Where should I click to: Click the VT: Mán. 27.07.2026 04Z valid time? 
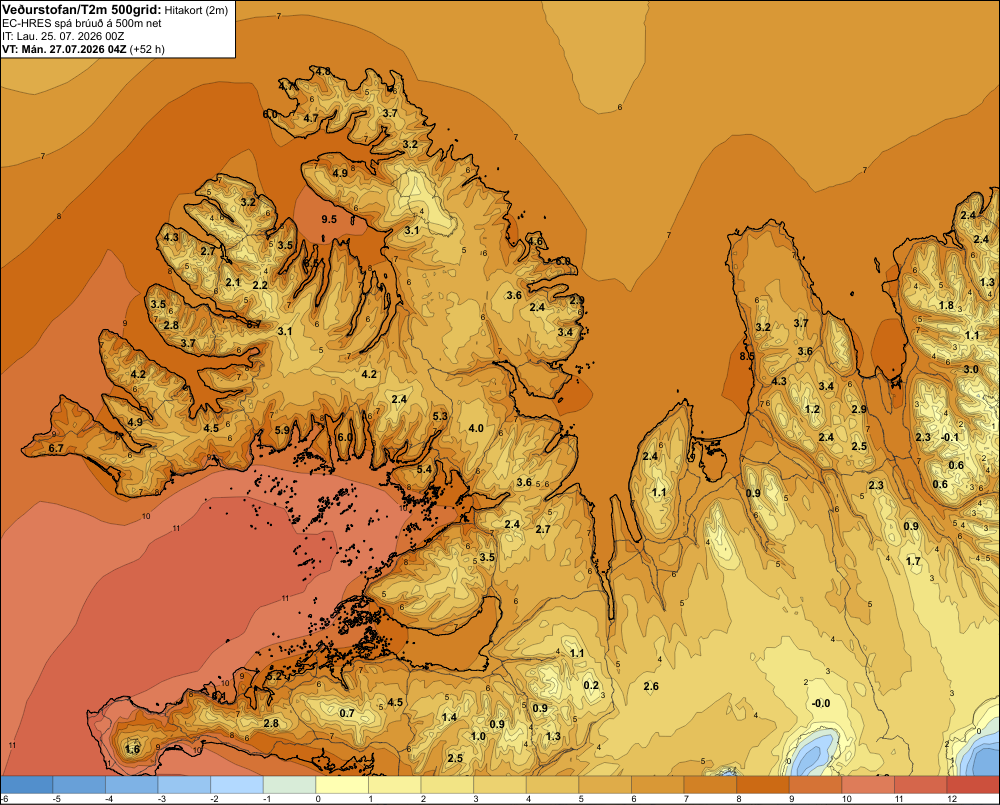[83, 49]
